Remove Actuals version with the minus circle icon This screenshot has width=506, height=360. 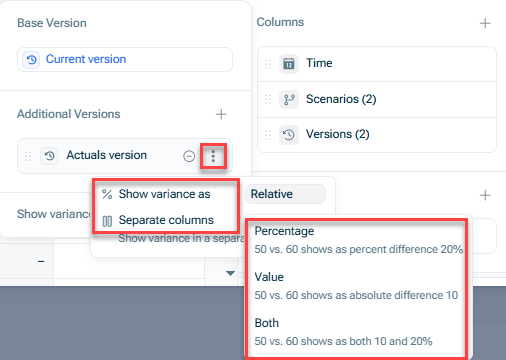pos(189,156)
